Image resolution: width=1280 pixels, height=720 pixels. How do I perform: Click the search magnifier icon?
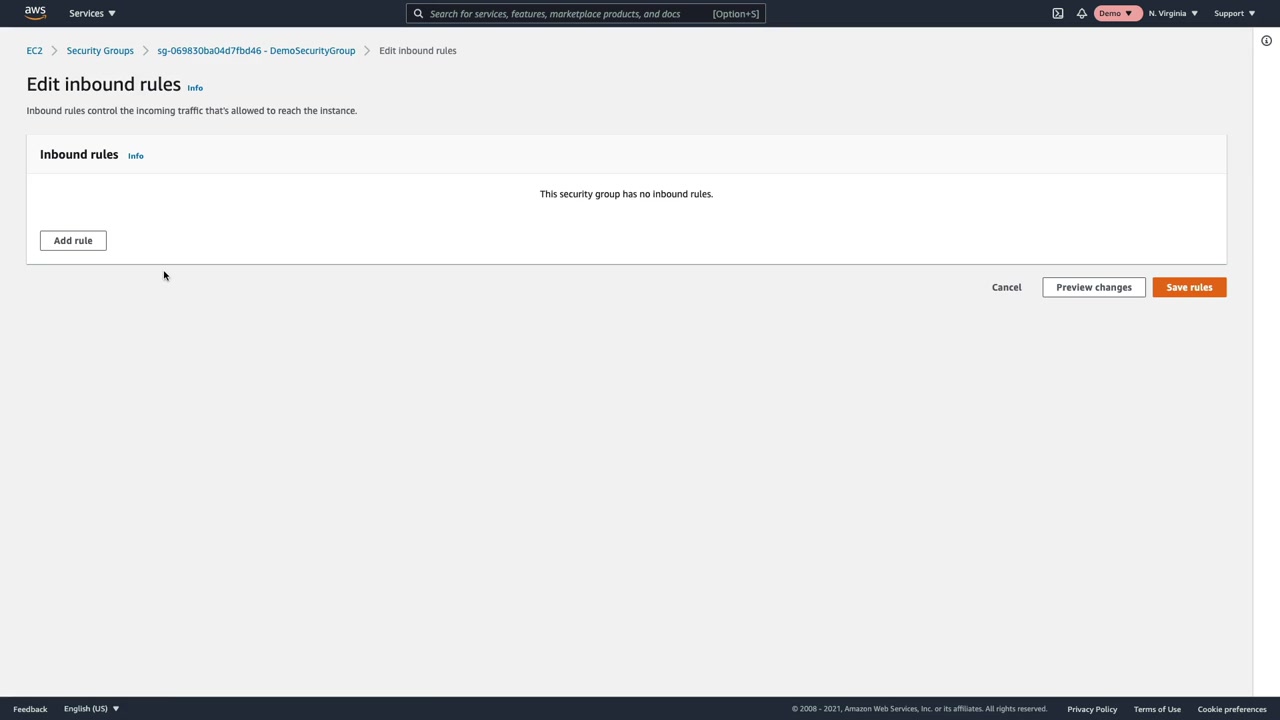418,14
